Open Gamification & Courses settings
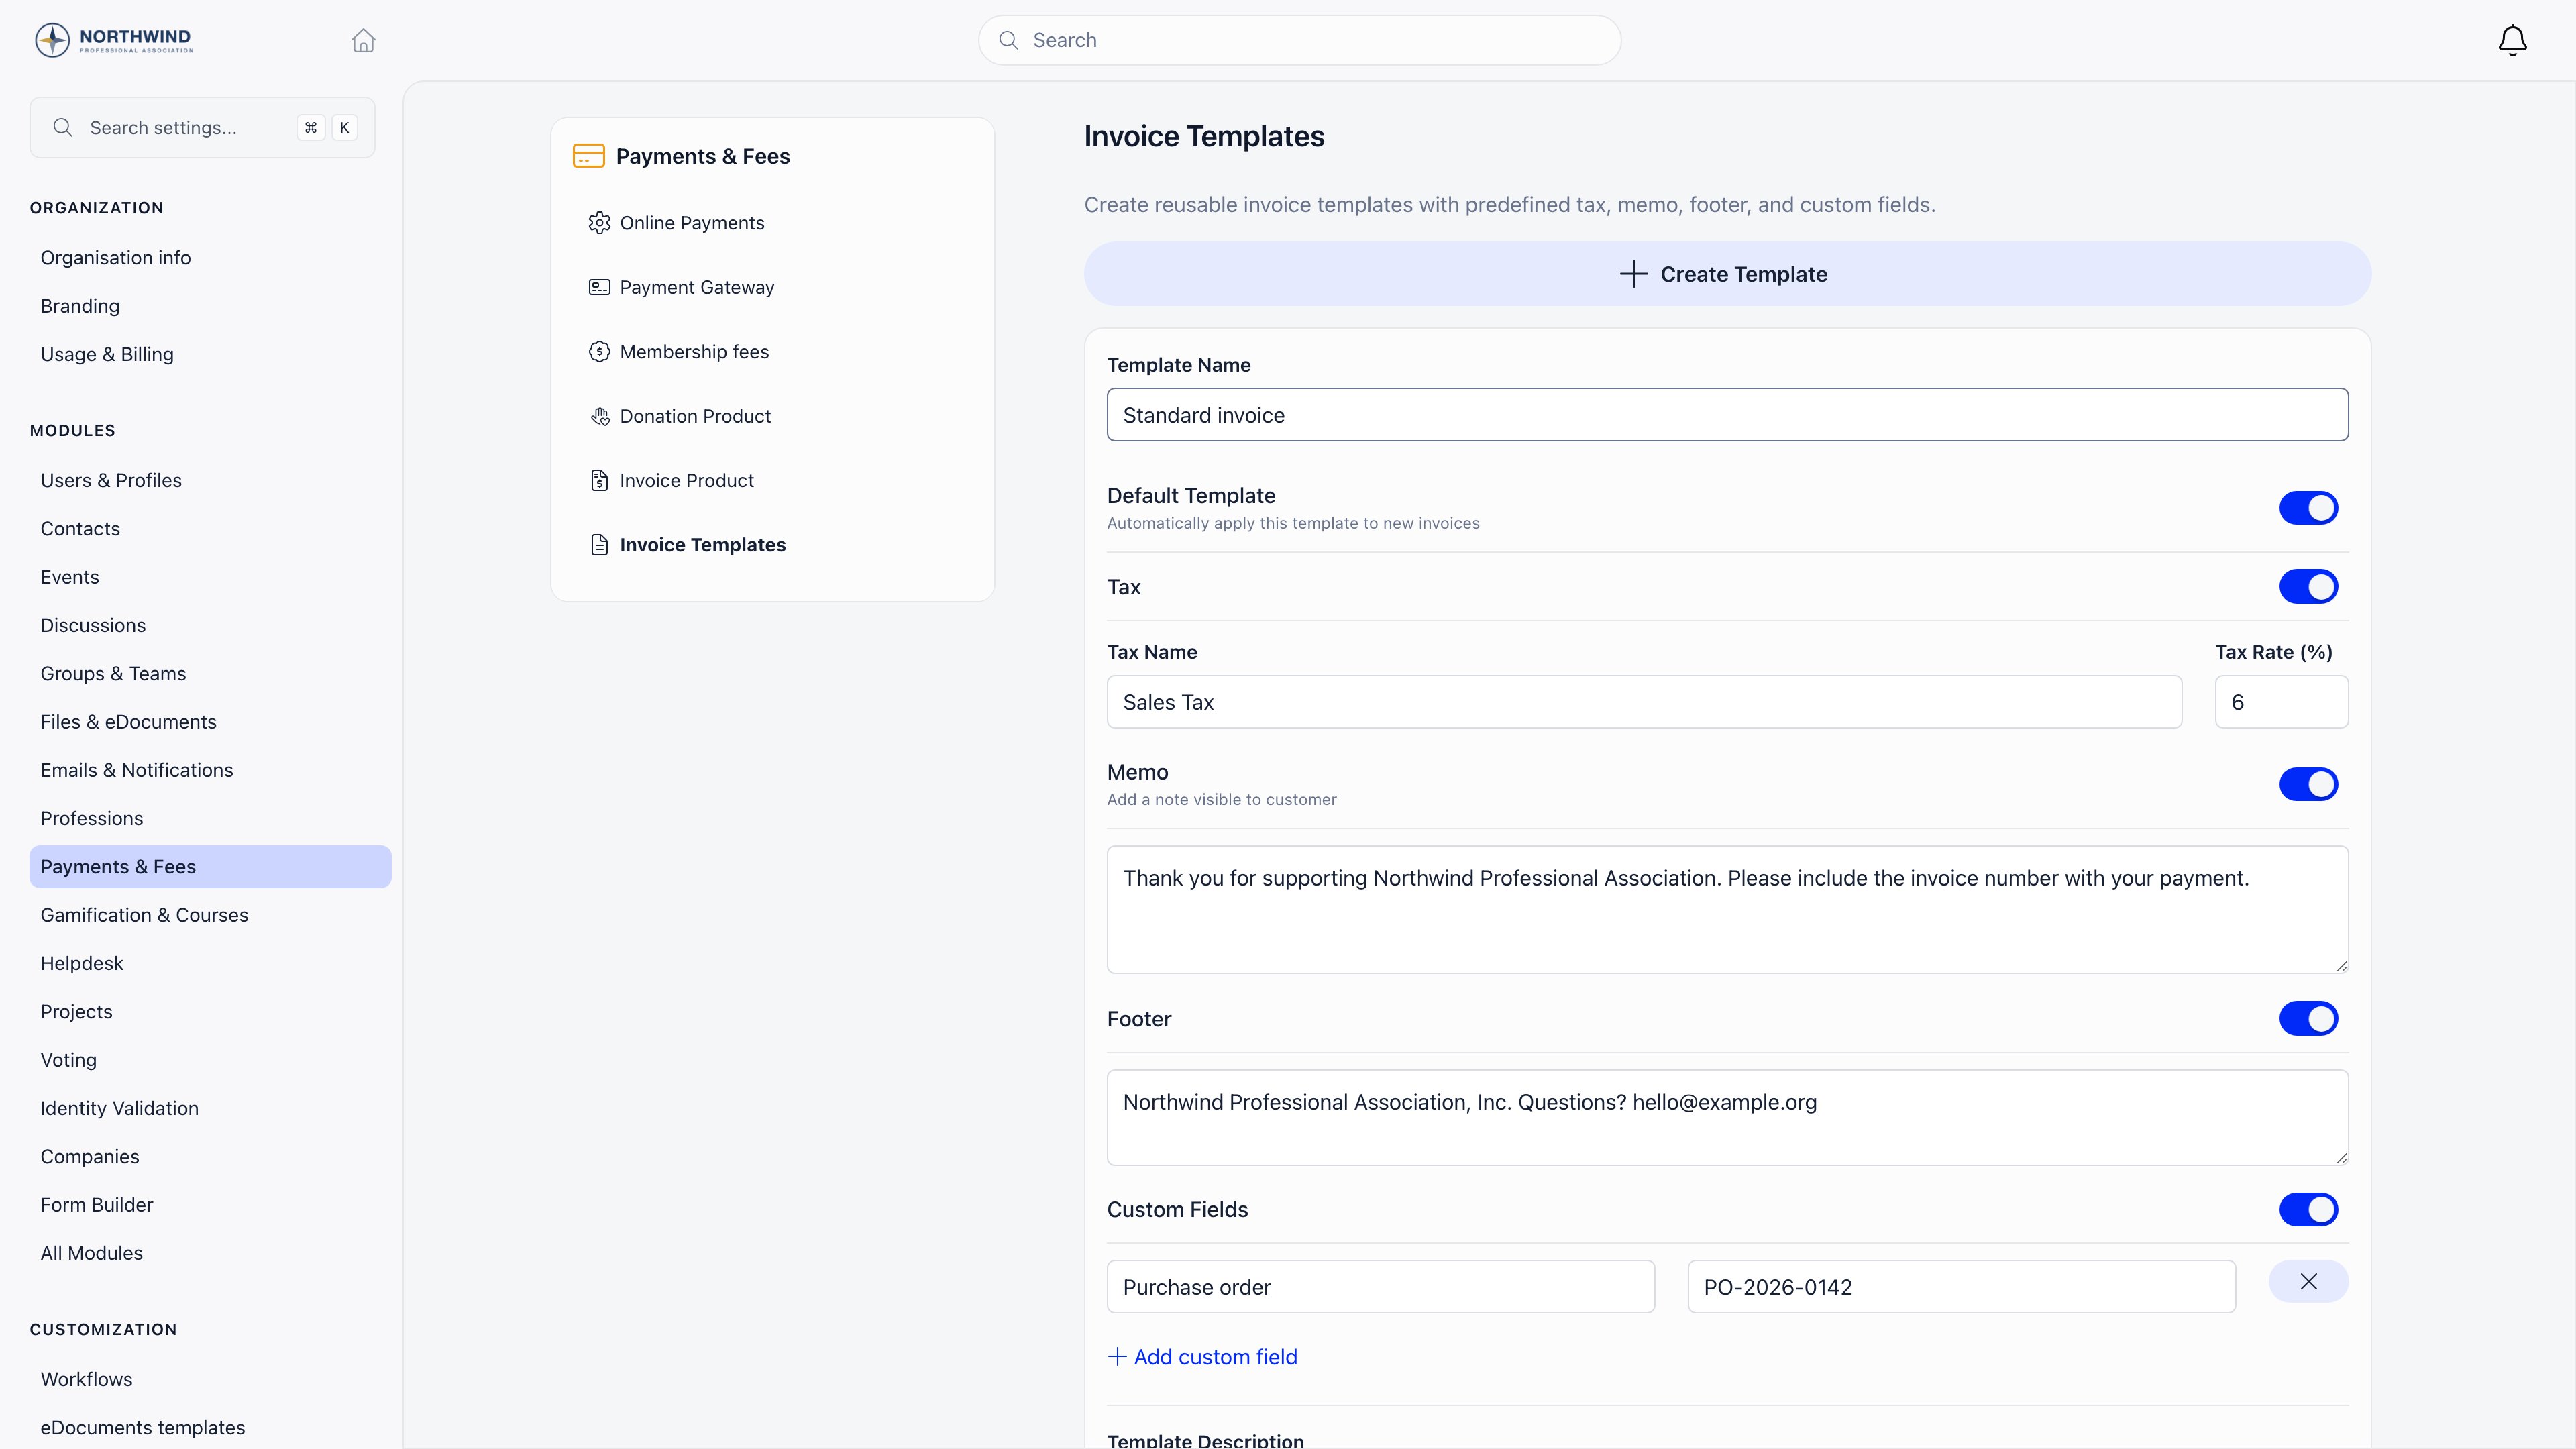The image size is (2576, 1449). tap(144, 915)
